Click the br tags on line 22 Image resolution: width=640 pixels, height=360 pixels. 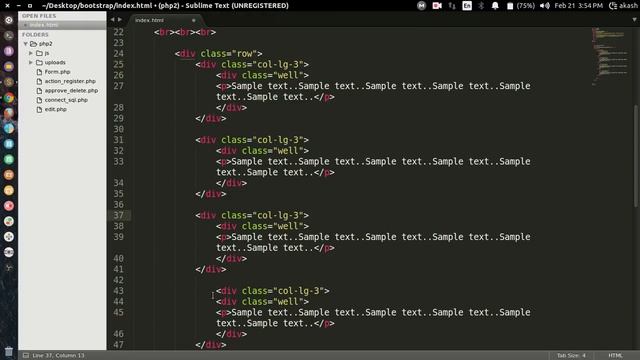(185, 32)
